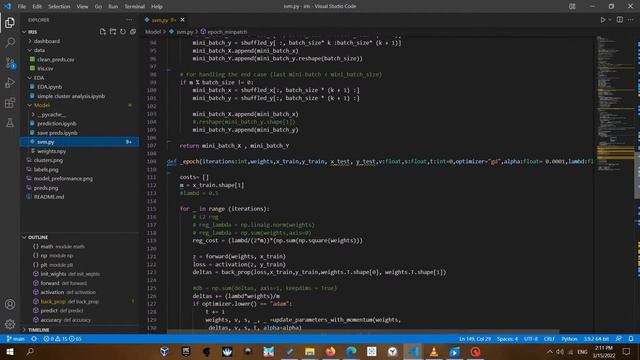Open the Extensions view
This screenshot has height=360, width=640.
pos(10,102)
